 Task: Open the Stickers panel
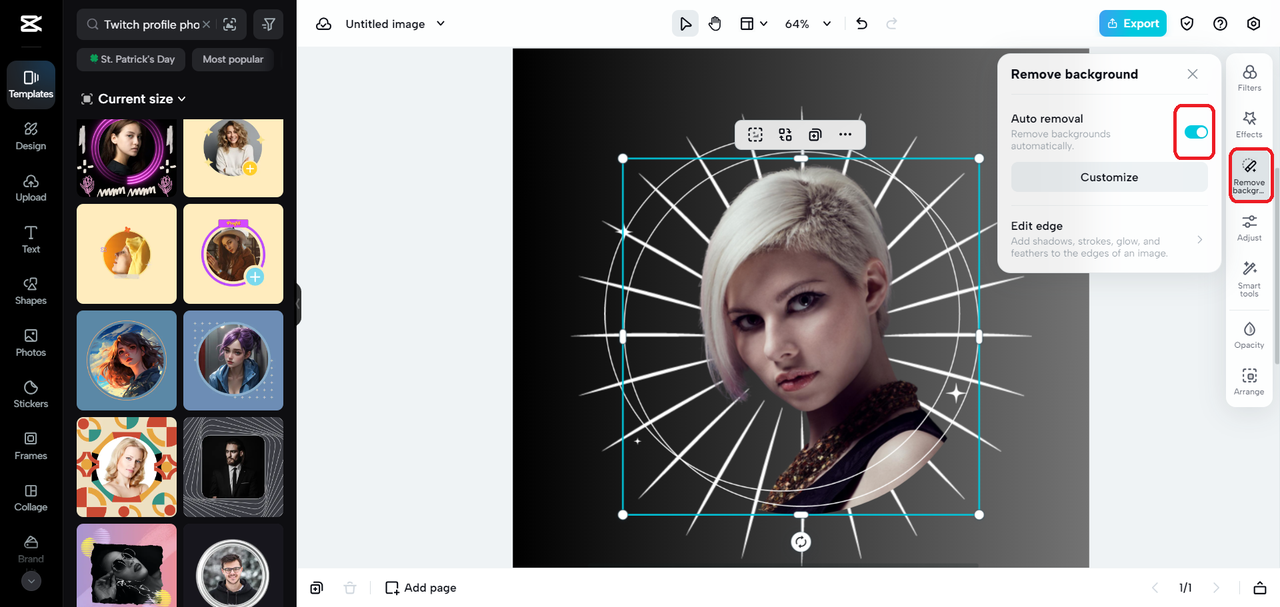point(31,395)
